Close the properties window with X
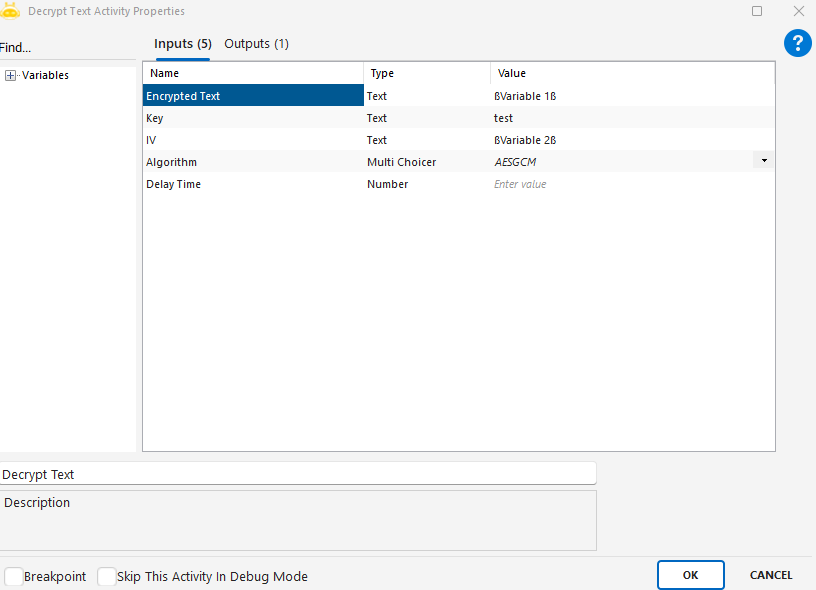The width and height of the screenshot is (816, 590). [798, 11]
